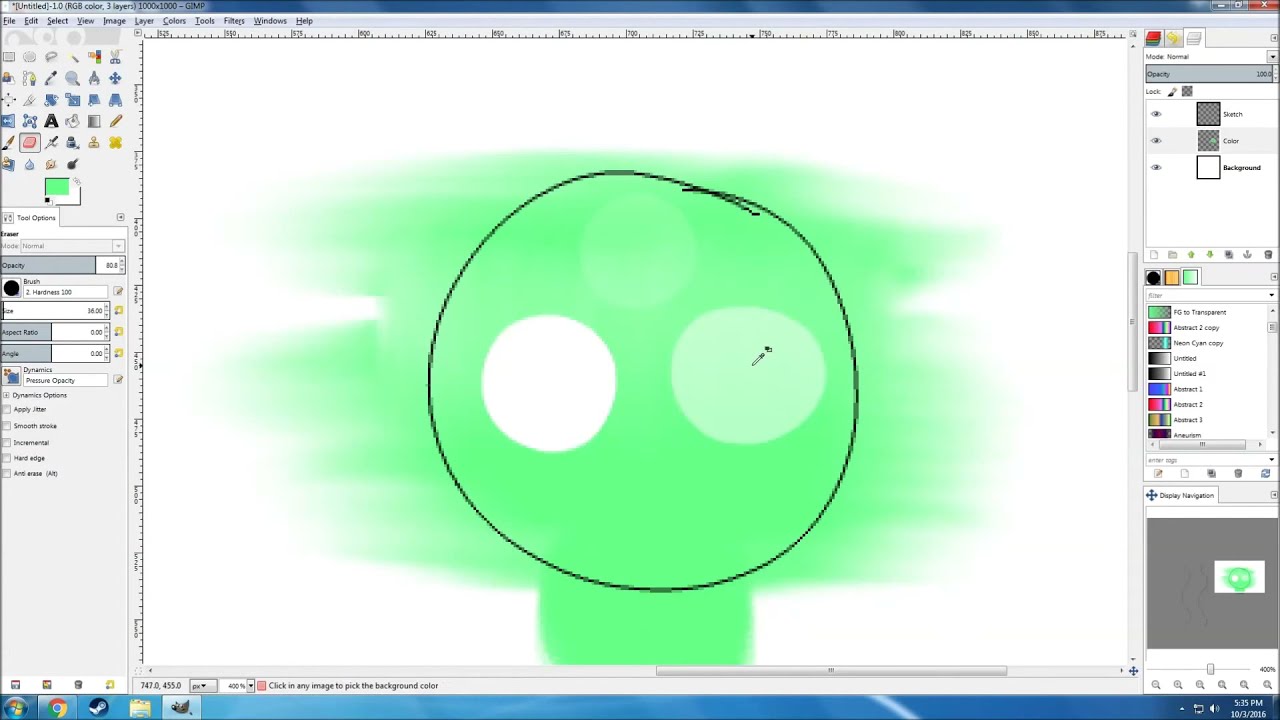Switch to the Undo History tab
Viewport: 1280px width, 720px height.
pyautogui.click(x=1172, y=38)
